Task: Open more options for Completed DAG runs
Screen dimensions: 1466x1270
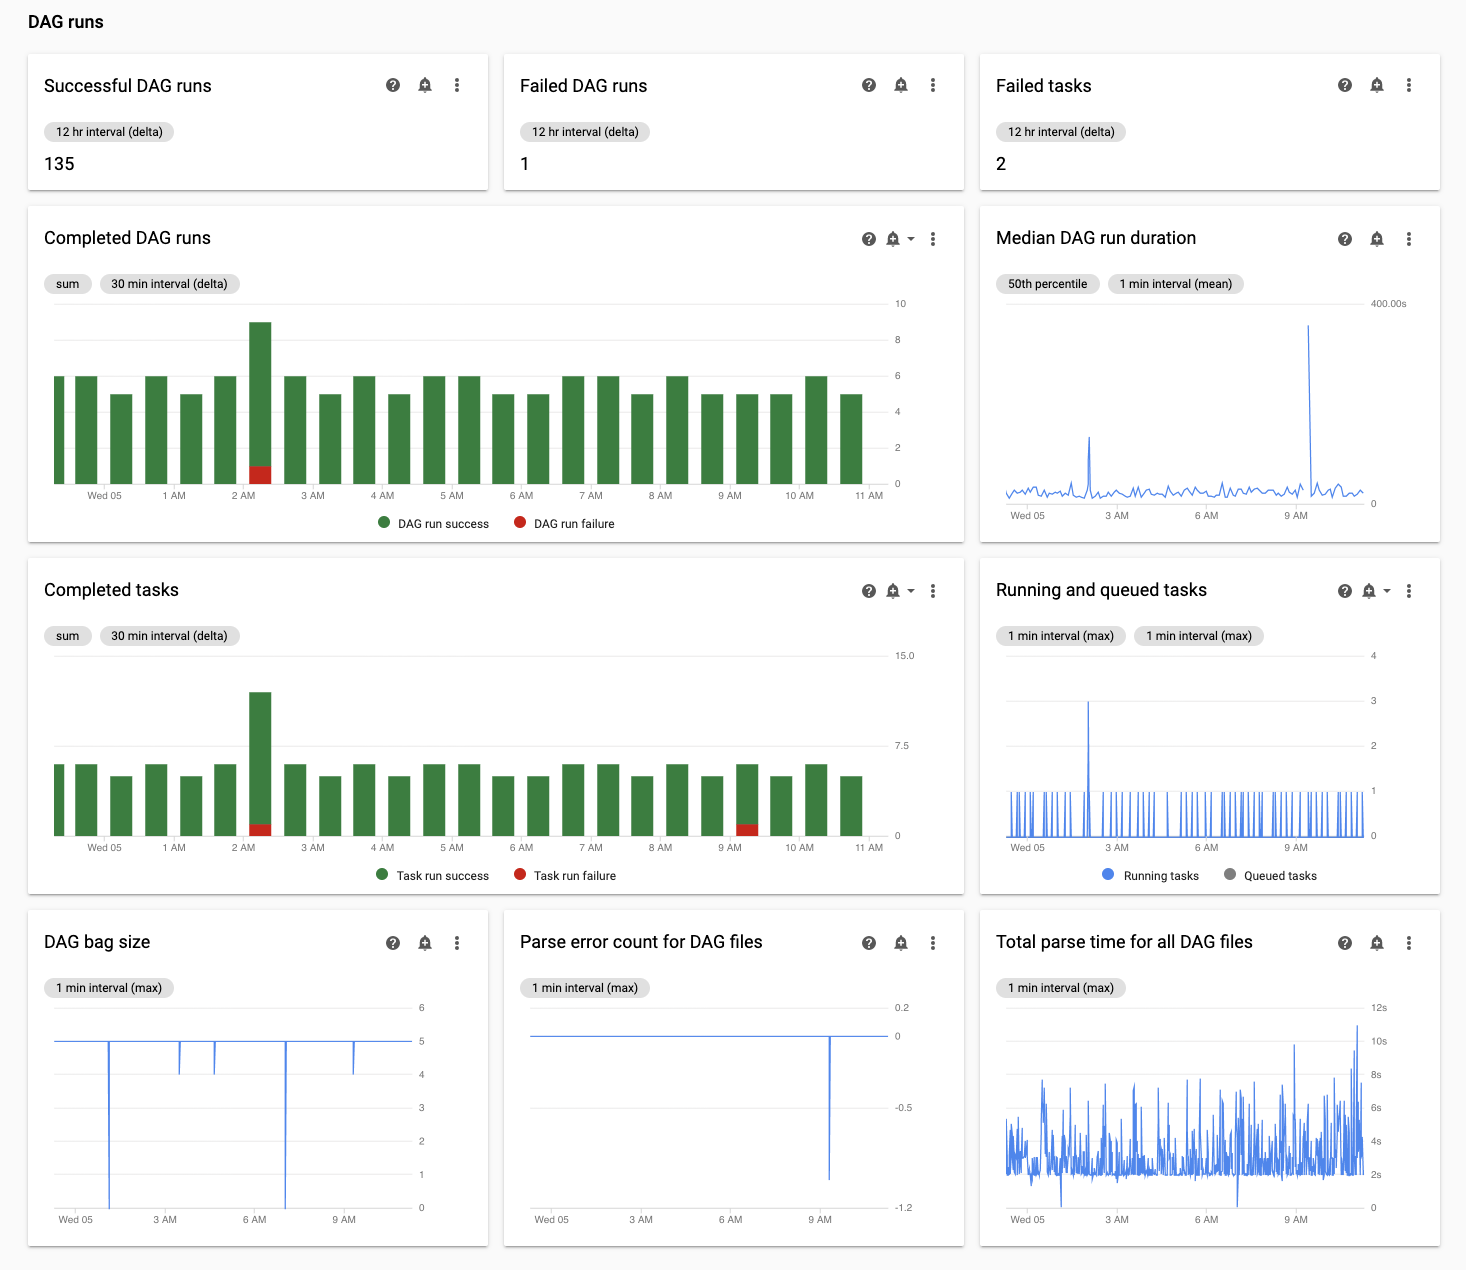Action: [933, 239]
